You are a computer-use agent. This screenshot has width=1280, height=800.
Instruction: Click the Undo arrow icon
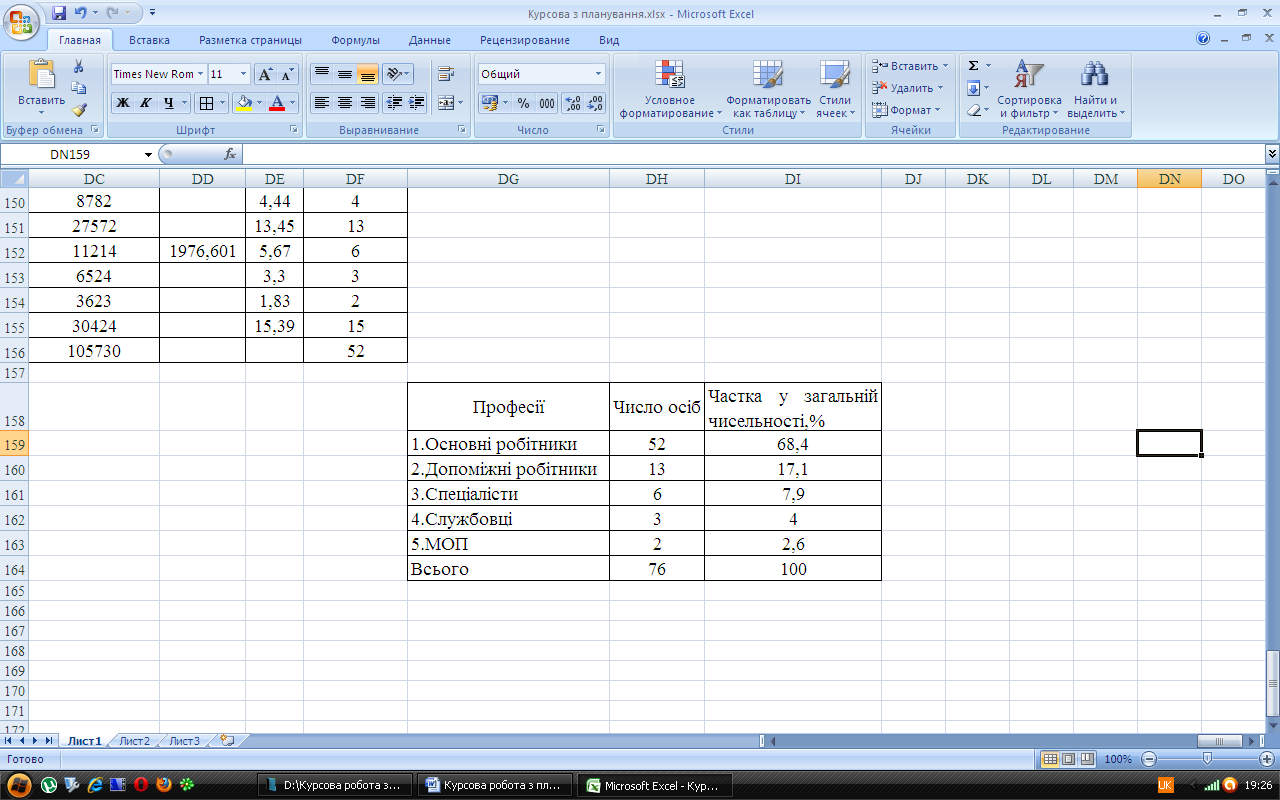coord(81,14)
